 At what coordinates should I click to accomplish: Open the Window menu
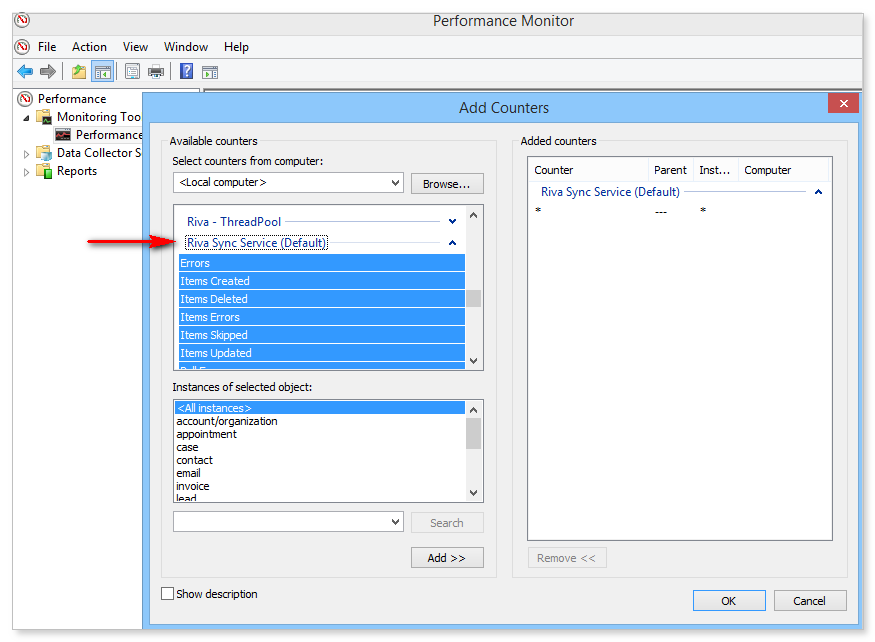pos(186,47)
